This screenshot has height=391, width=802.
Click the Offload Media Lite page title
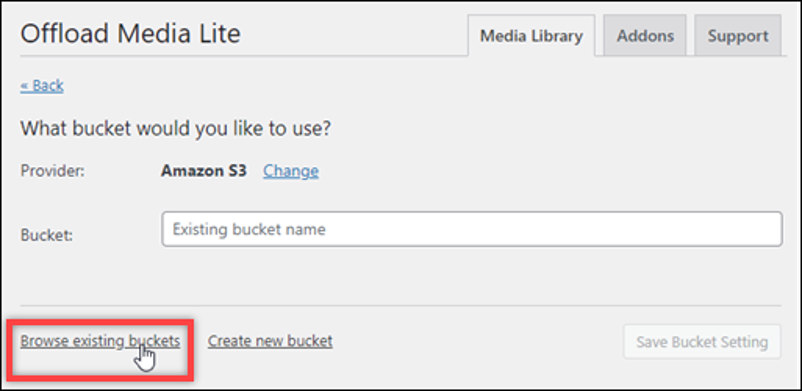pos(130,34)
